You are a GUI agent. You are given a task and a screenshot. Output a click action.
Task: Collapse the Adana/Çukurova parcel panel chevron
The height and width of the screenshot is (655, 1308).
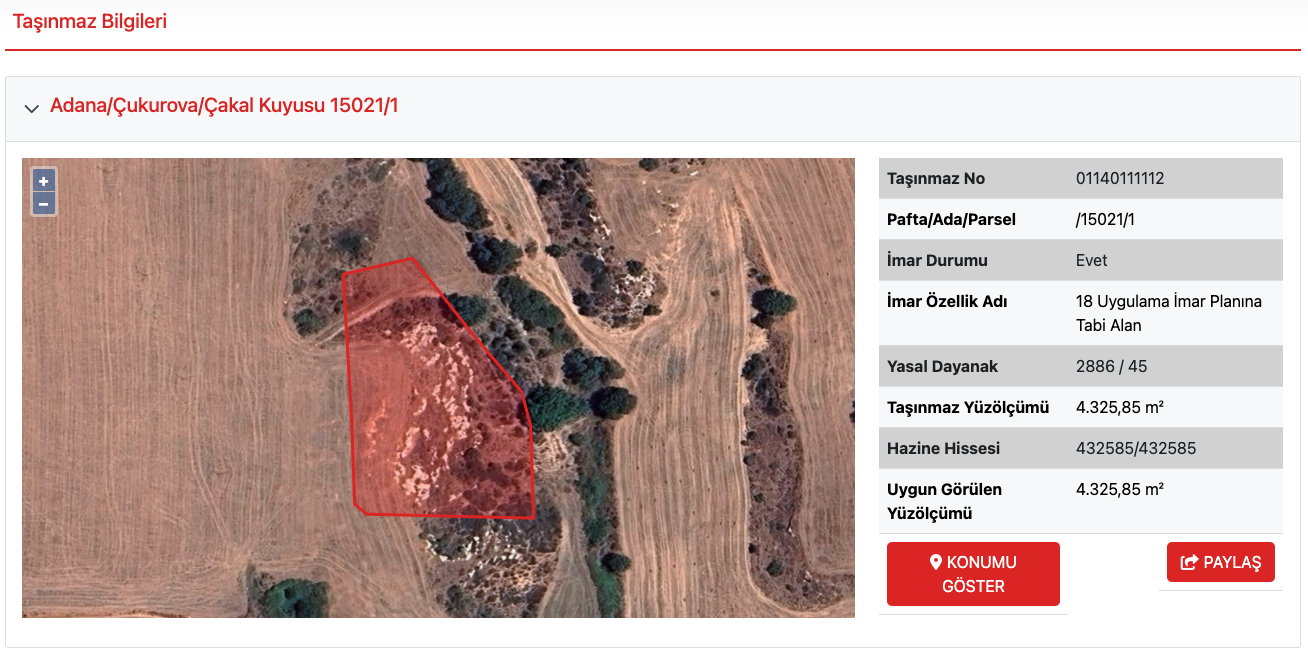[x=32, y=108]
